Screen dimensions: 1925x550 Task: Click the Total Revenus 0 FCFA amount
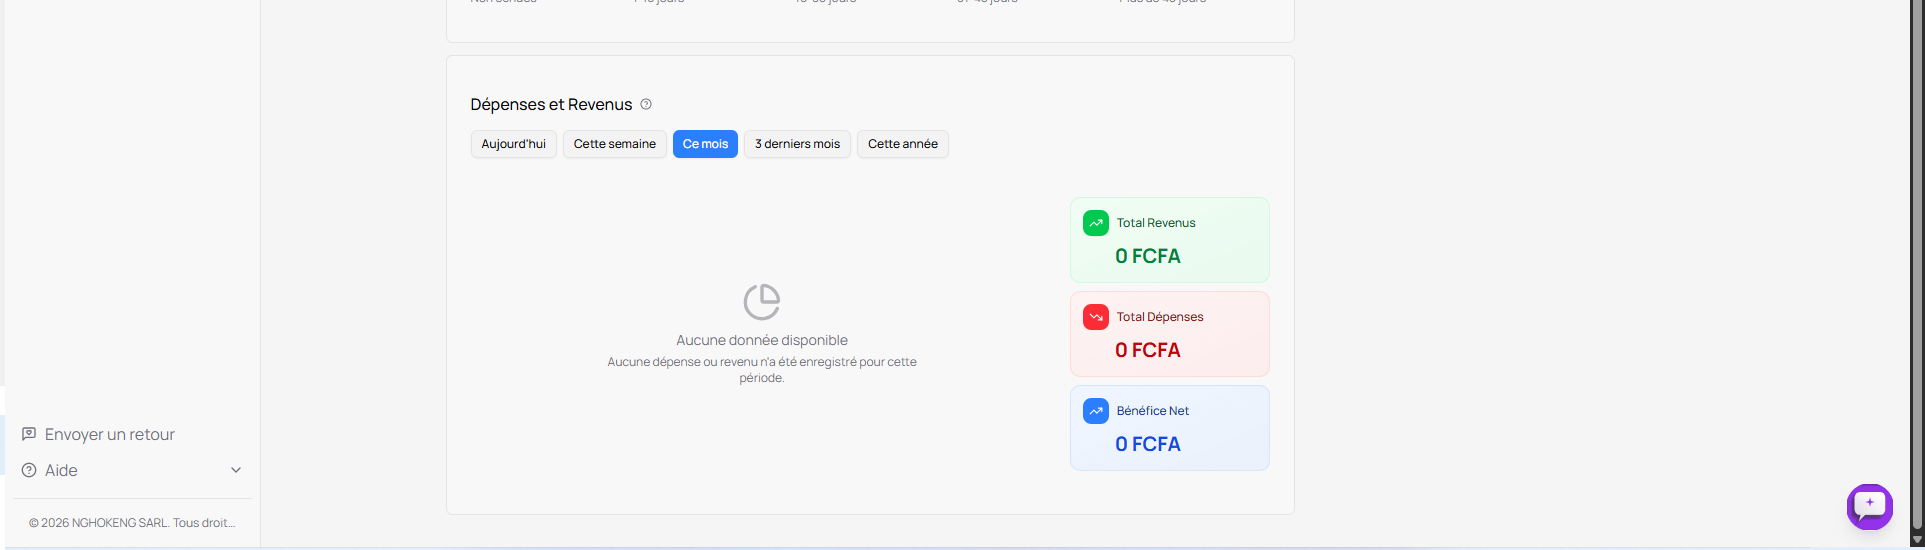click(x=1148, y=256)
